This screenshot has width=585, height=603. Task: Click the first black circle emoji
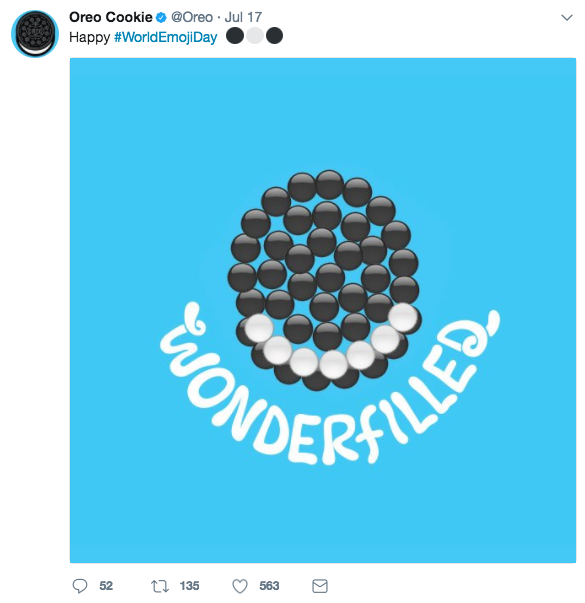click(235, 36)
